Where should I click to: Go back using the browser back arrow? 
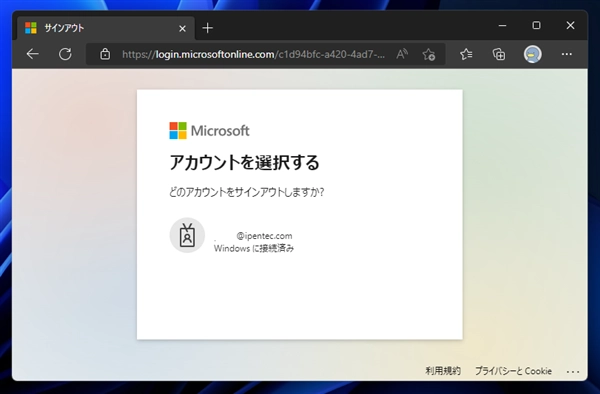click(x=33, y=54)
